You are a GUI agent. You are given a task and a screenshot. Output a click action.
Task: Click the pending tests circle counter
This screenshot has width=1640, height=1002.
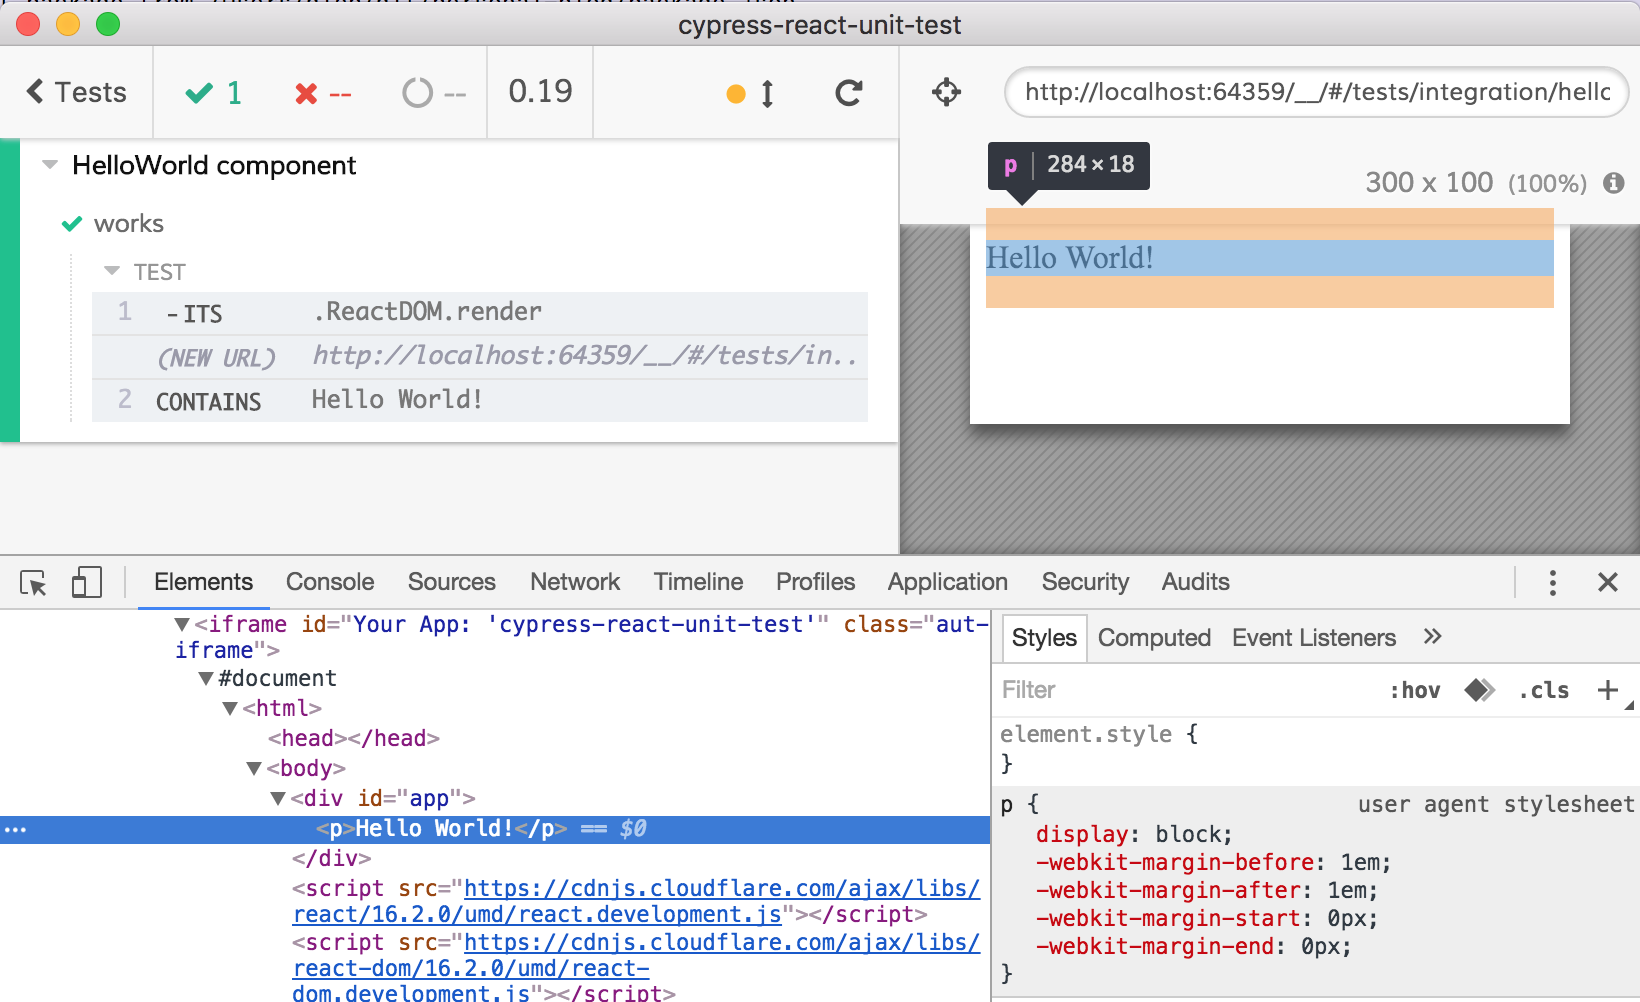[x=434, y=93]
